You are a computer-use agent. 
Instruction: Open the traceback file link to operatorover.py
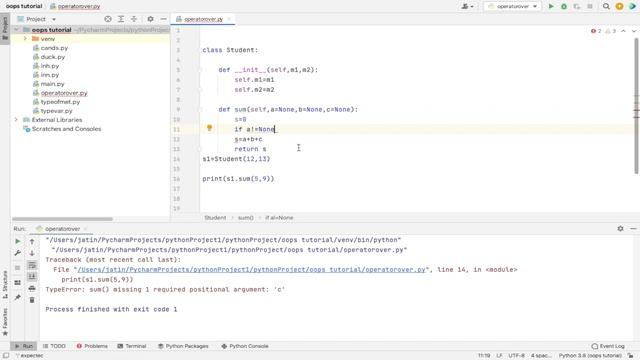pyautogui.click(x=251, y=269)
